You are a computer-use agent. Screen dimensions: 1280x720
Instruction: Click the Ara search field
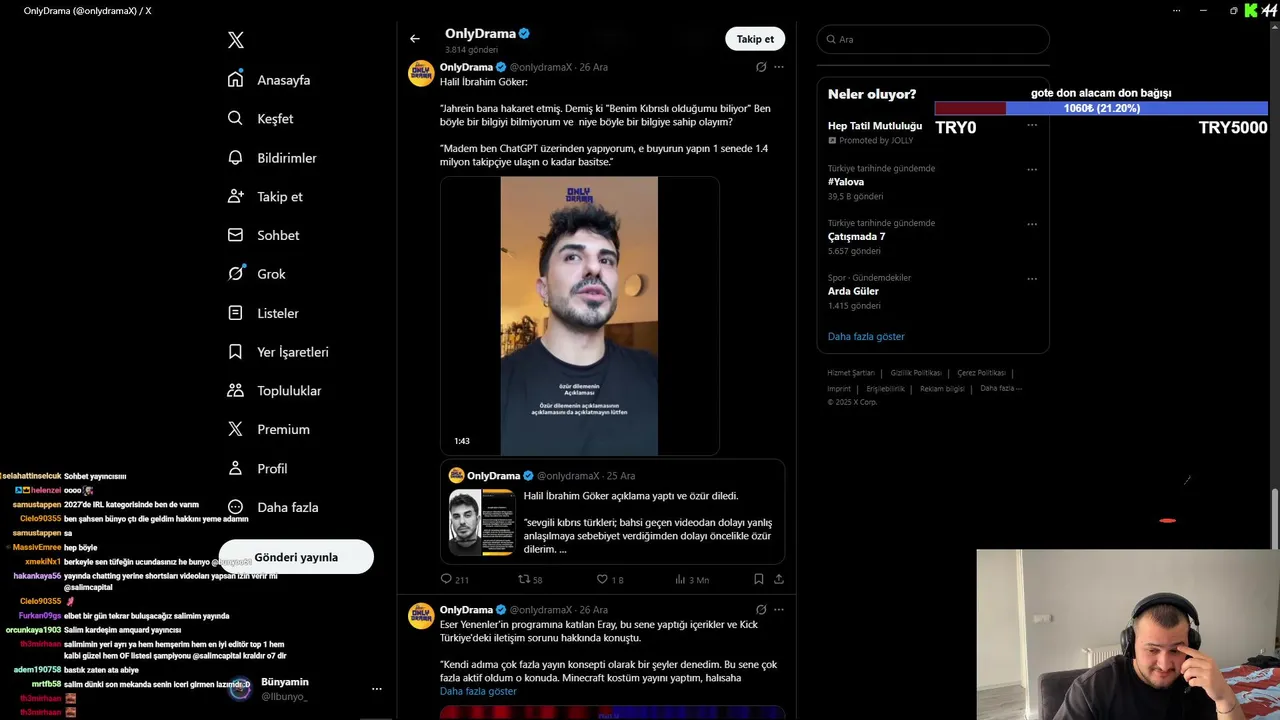(933, 39)
